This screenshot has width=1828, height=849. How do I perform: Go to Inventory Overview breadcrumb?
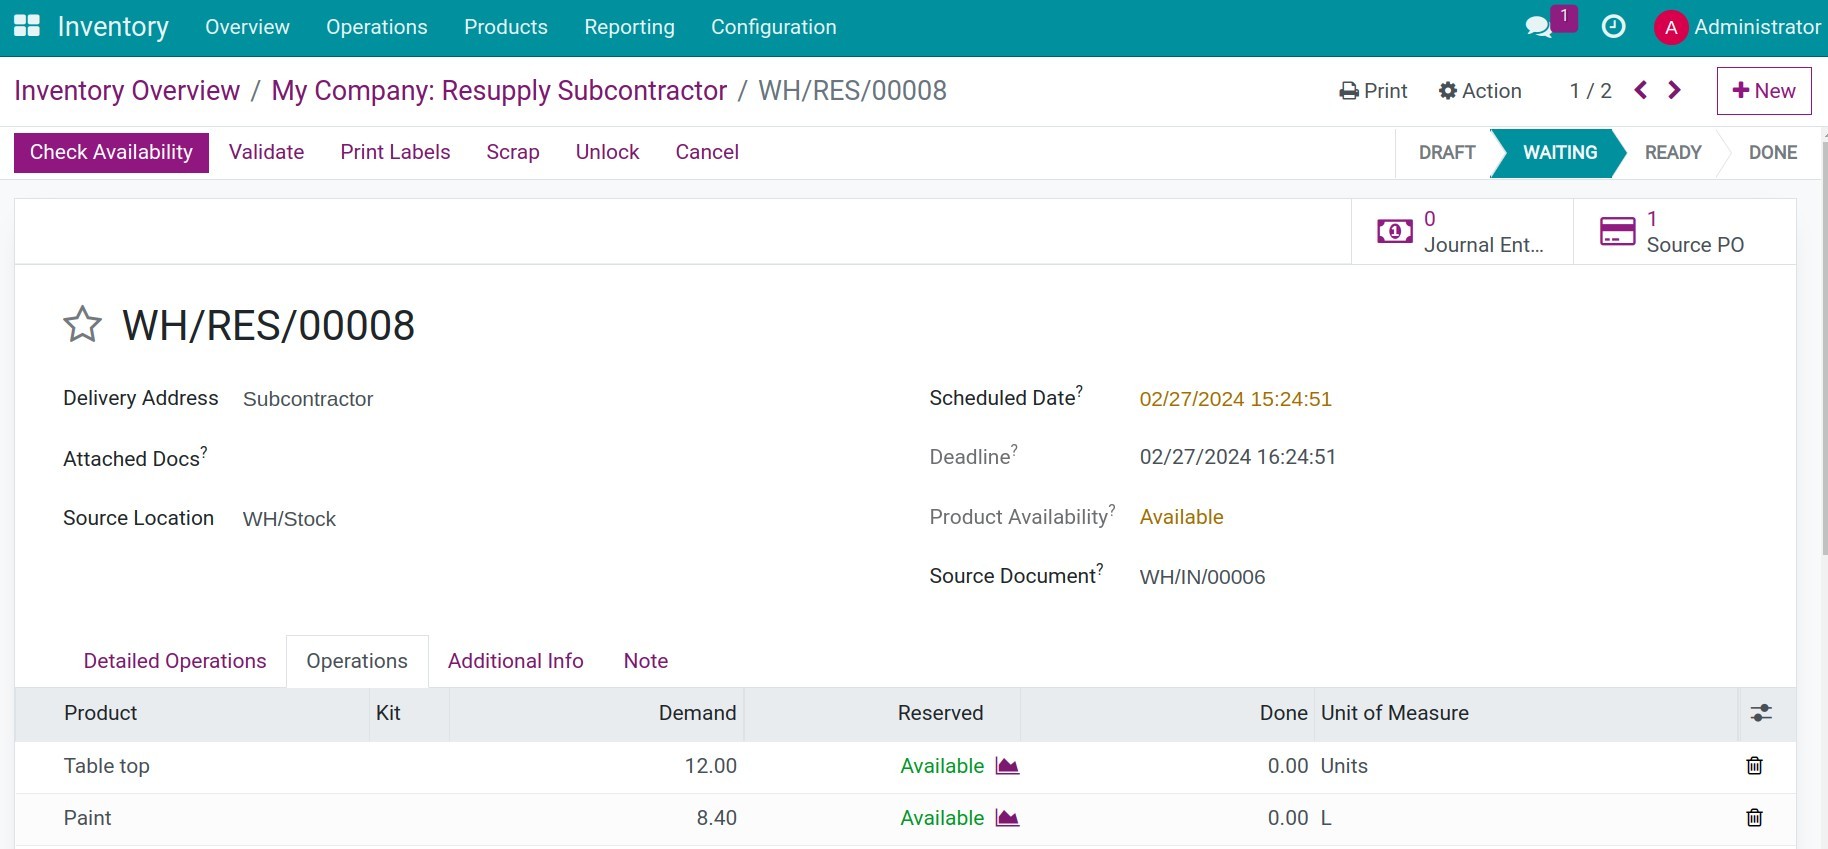(127, 91)
